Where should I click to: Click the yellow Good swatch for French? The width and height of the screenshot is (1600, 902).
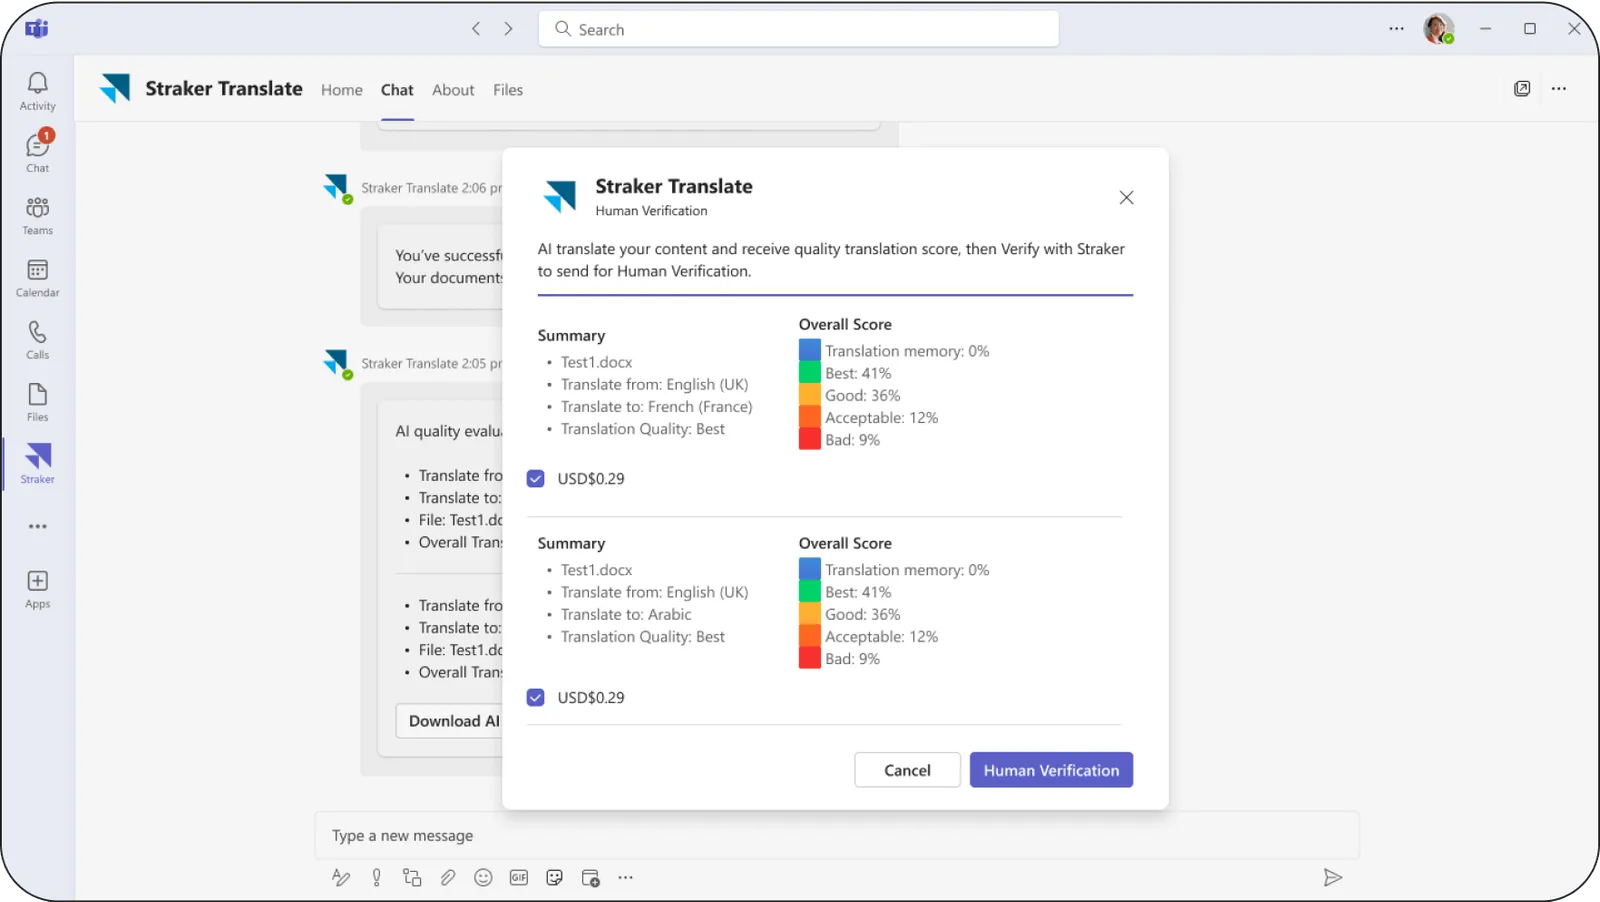810,395
